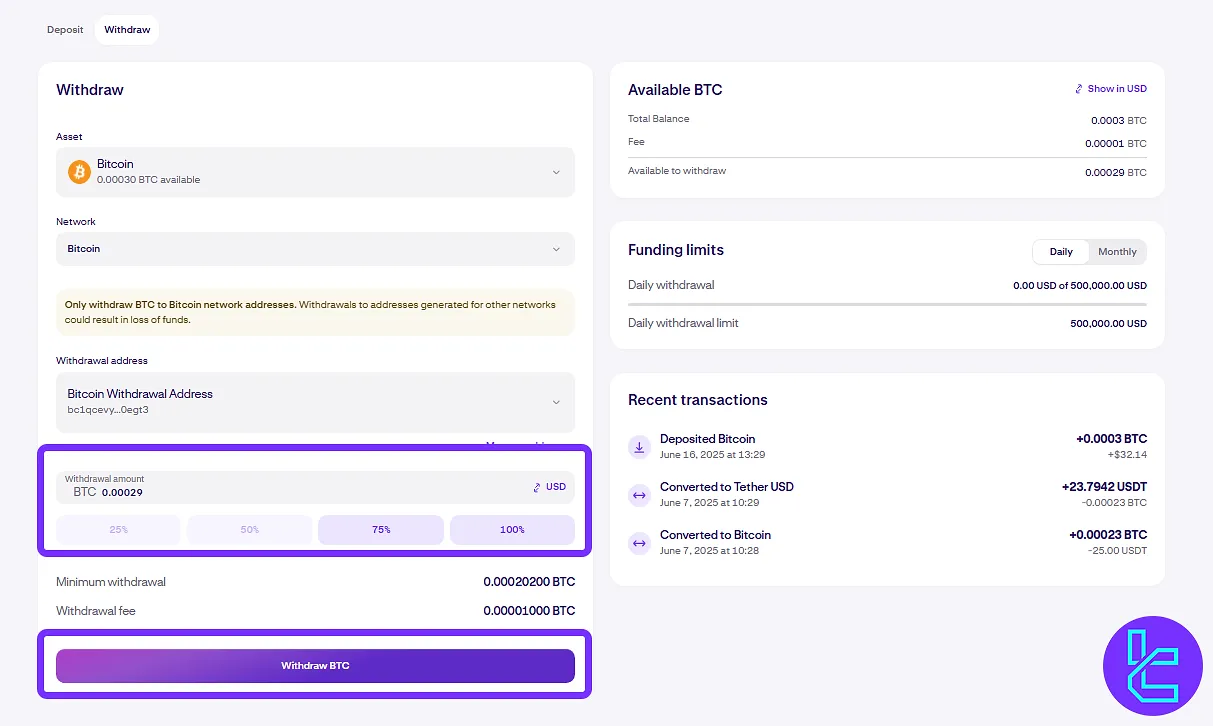Click the convert icon beside Converted to Bitcoin

pos(639,543)
